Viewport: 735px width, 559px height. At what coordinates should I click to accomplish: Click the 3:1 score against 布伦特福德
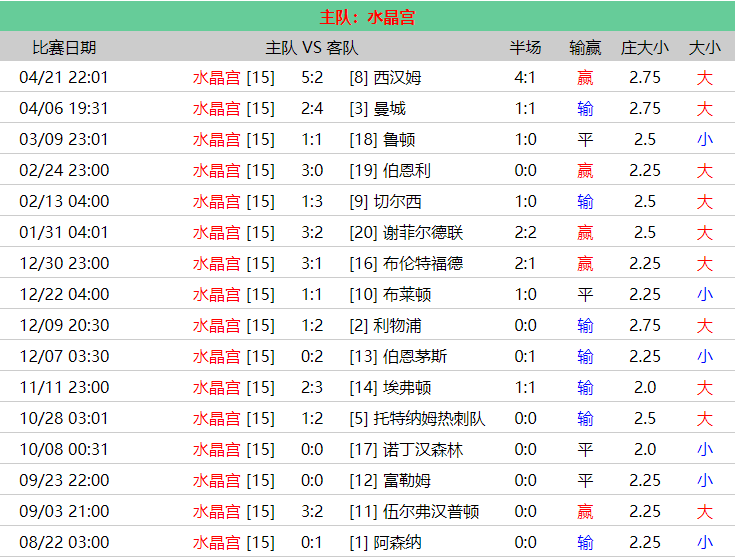(x=312, y=263)
